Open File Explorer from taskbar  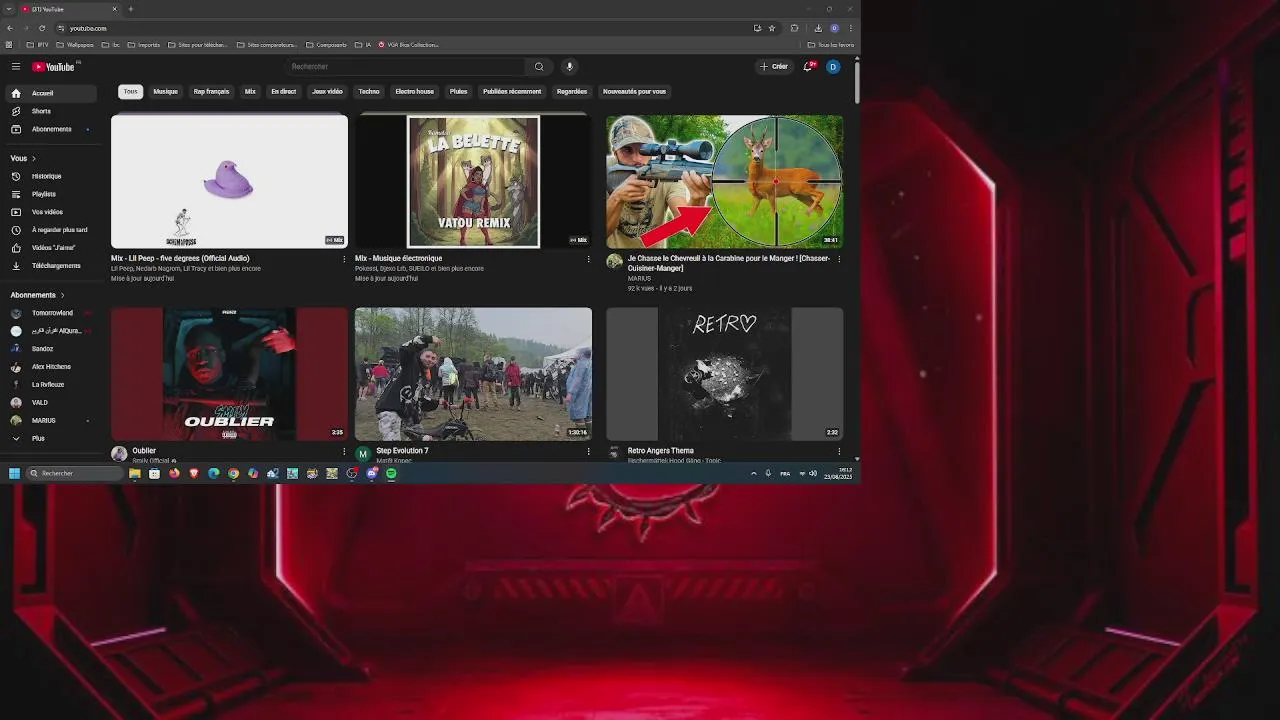point(134,474)
